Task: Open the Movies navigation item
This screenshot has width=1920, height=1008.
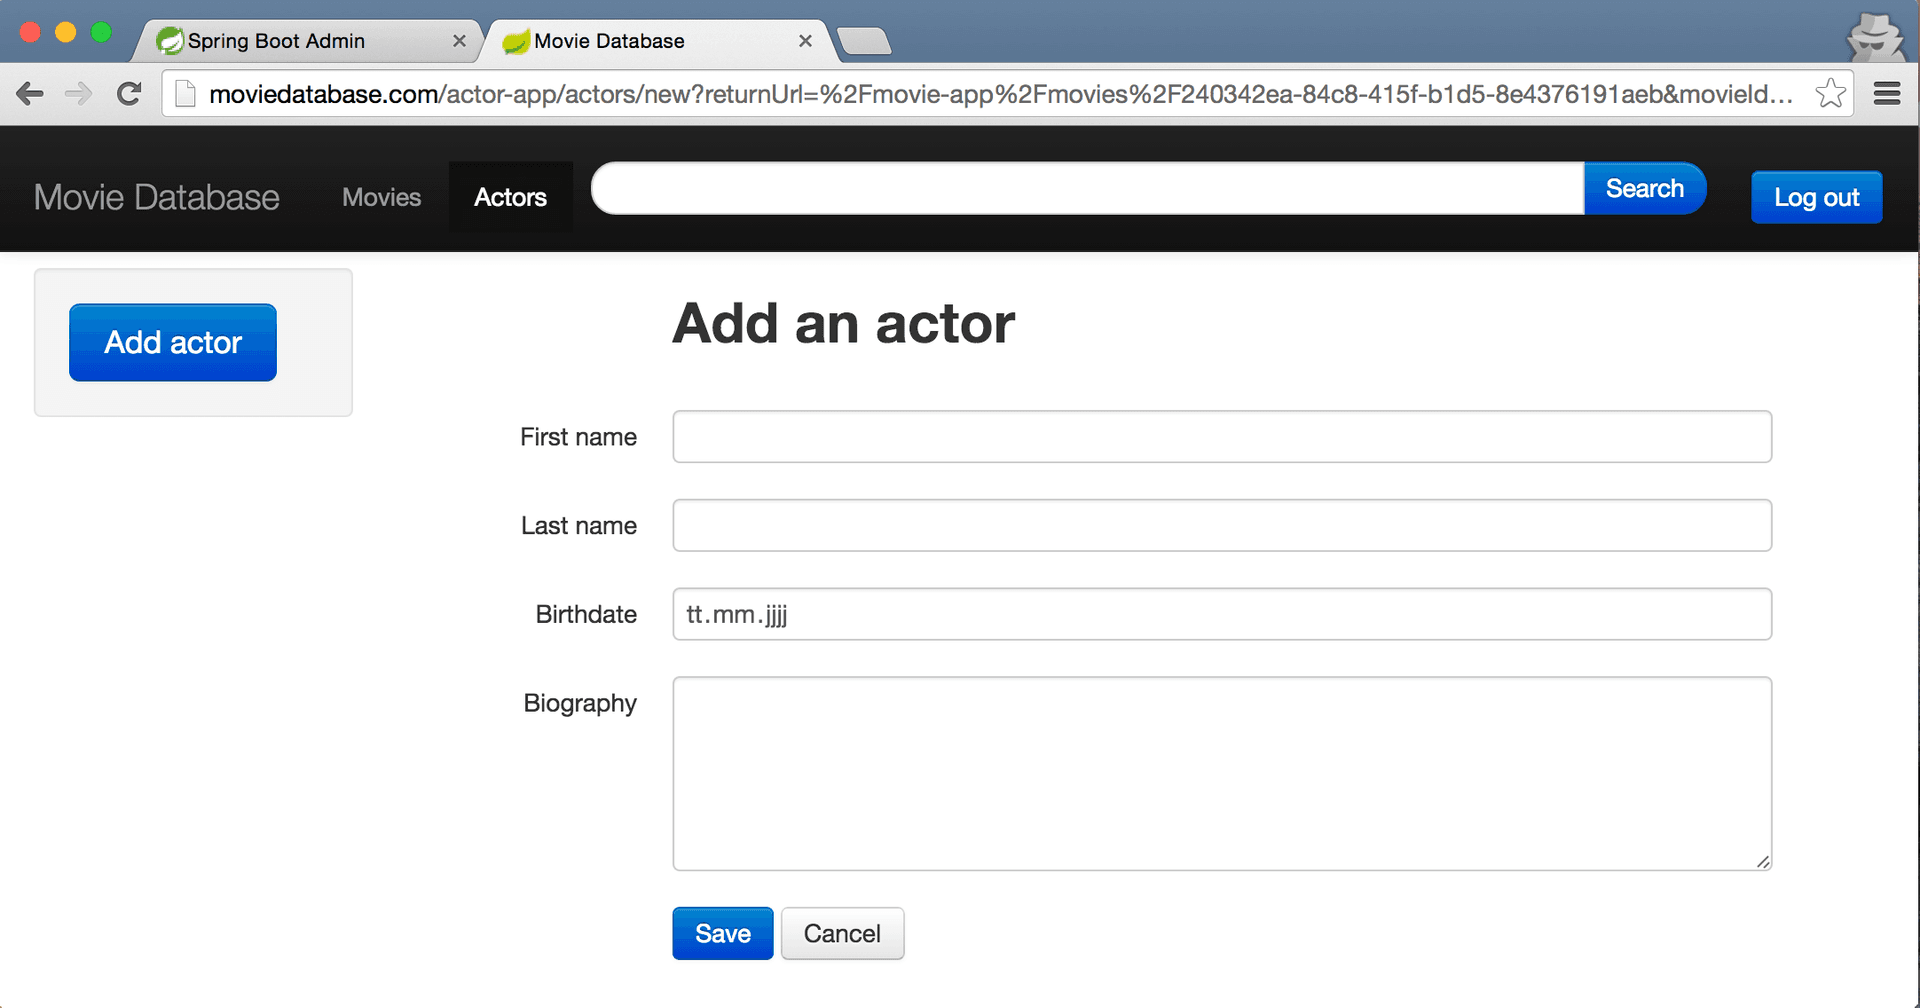Action: pos(381,197)
